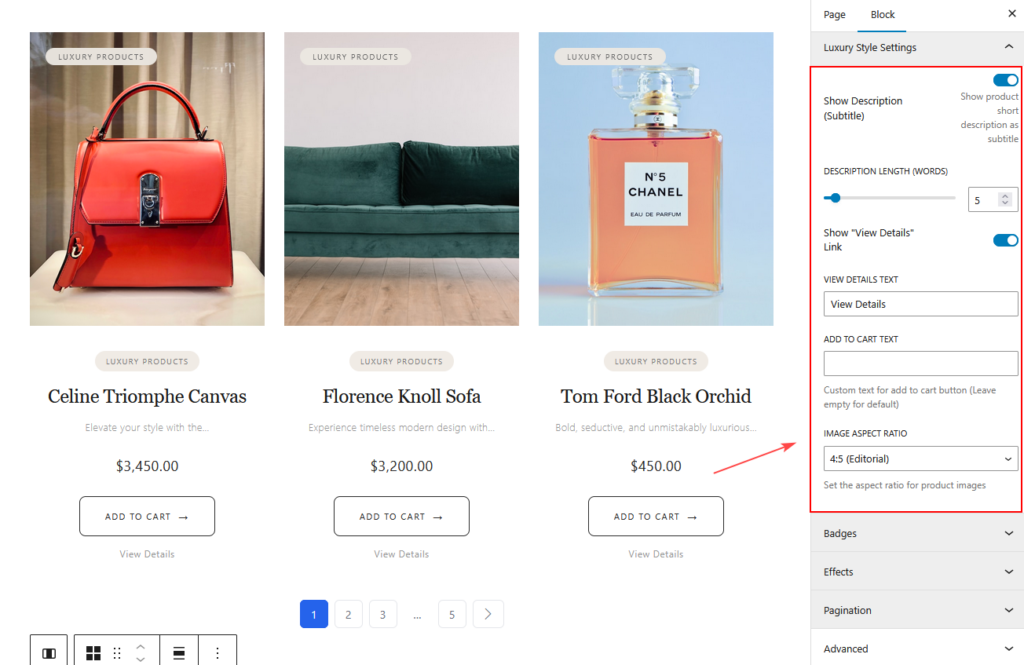Open the Image Aspect Ratio dropdown

(x=920, y=459)
